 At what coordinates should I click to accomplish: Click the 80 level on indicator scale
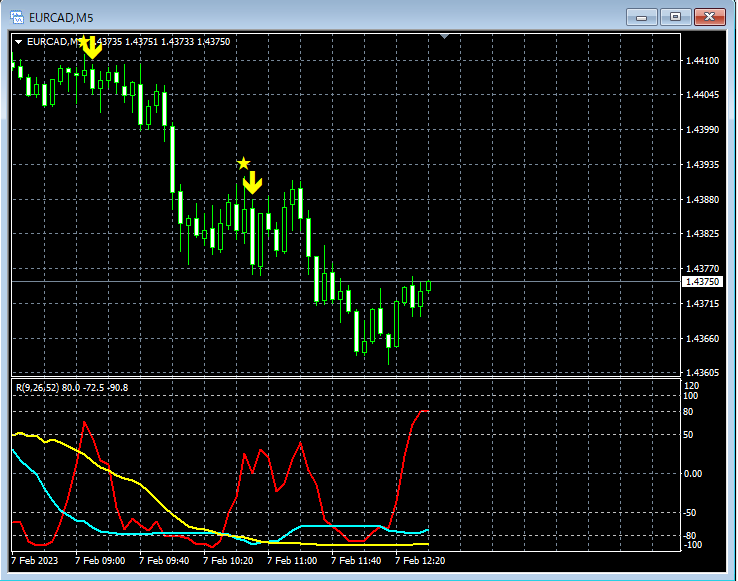[x=688, y=412]
